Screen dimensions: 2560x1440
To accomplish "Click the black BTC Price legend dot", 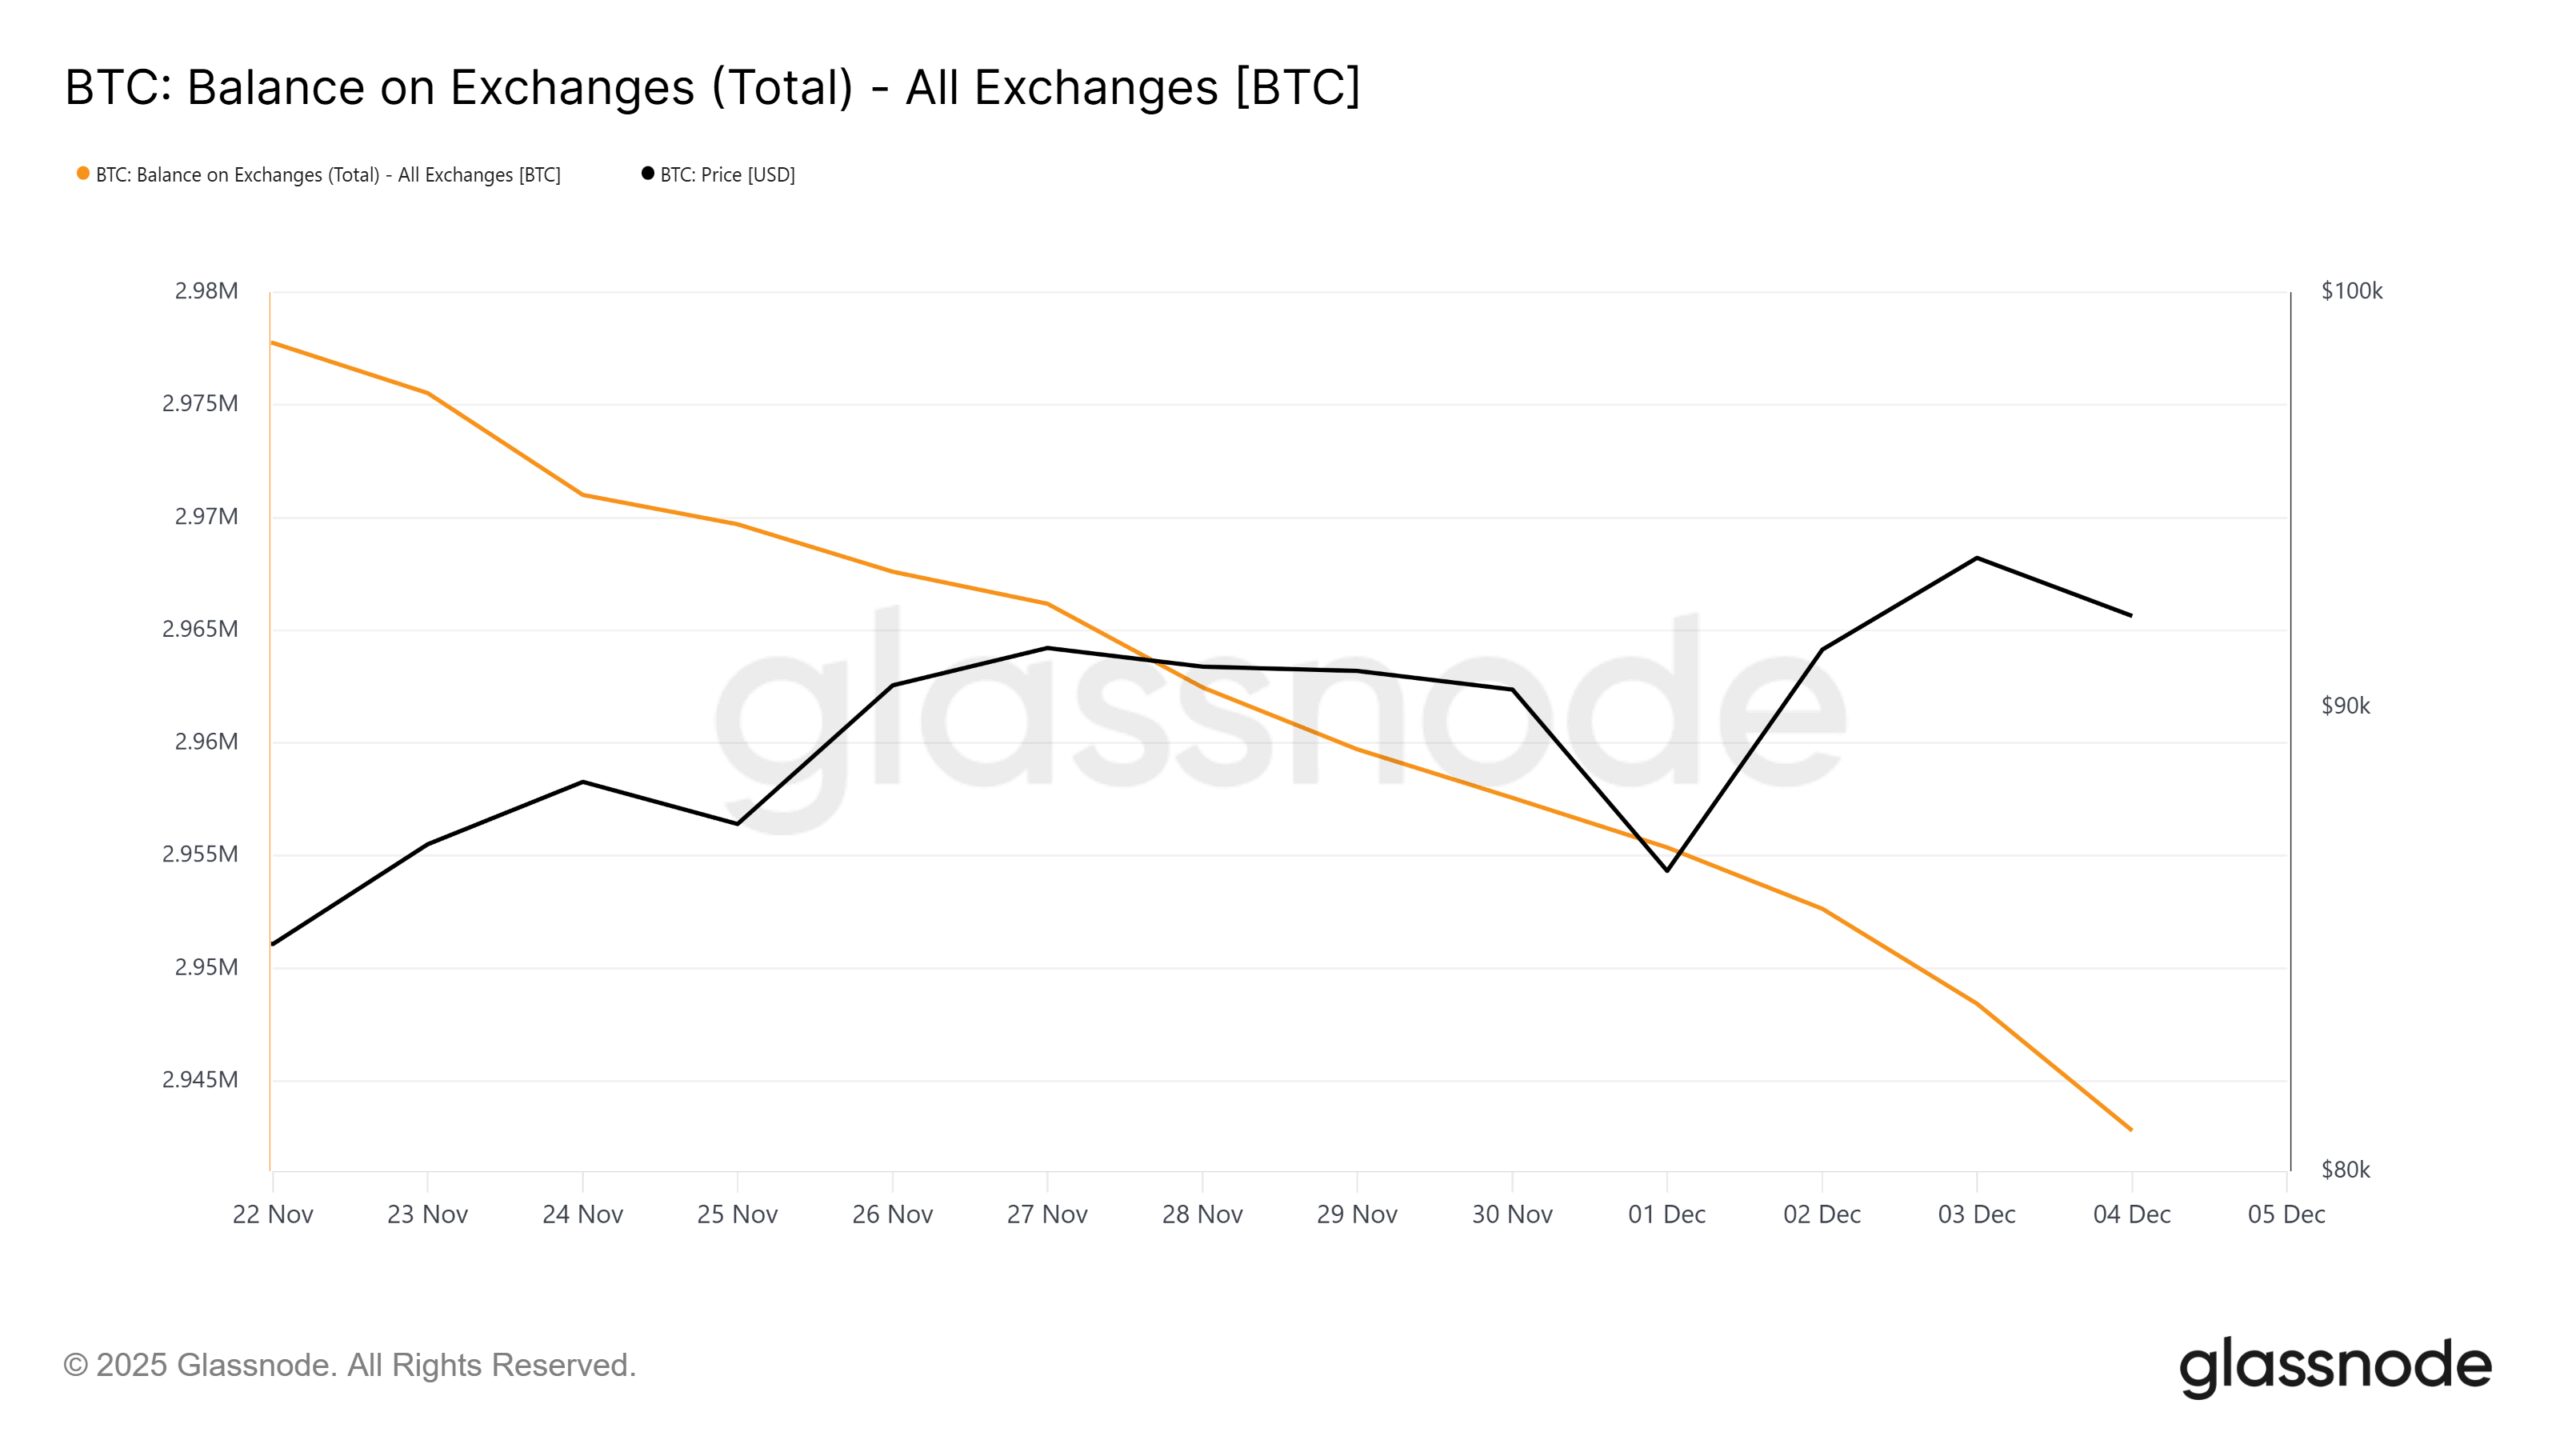I will pos(648,174).
